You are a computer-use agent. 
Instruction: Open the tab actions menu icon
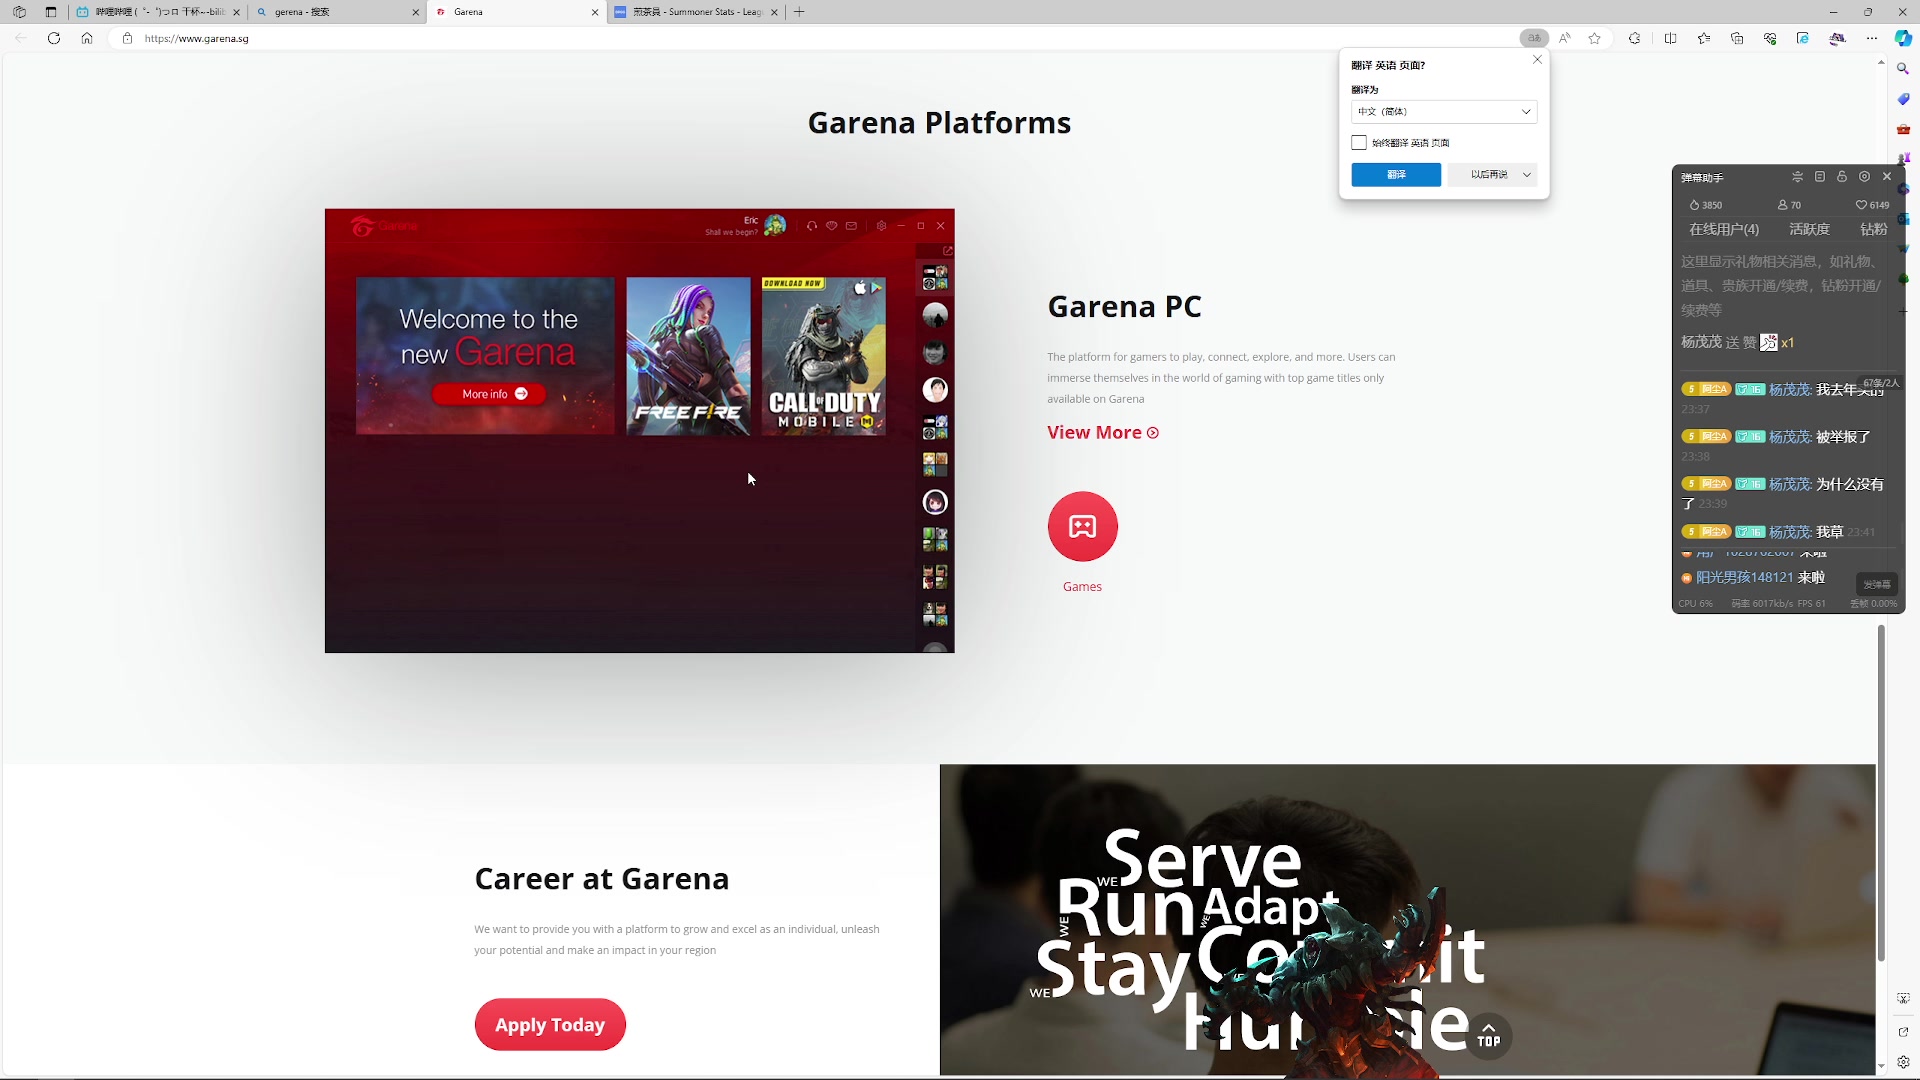tap(51, 12)
